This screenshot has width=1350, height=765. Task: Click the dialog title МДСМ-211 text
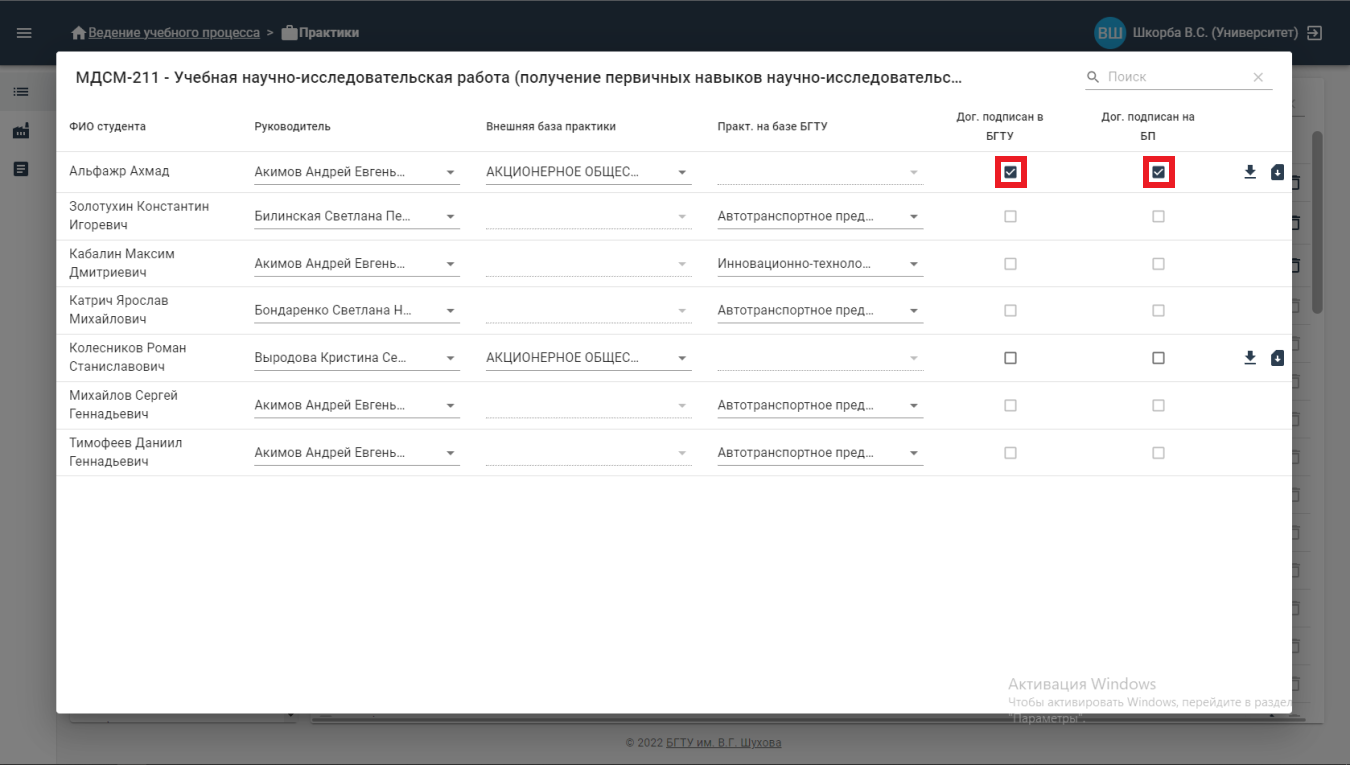[518, 77]
